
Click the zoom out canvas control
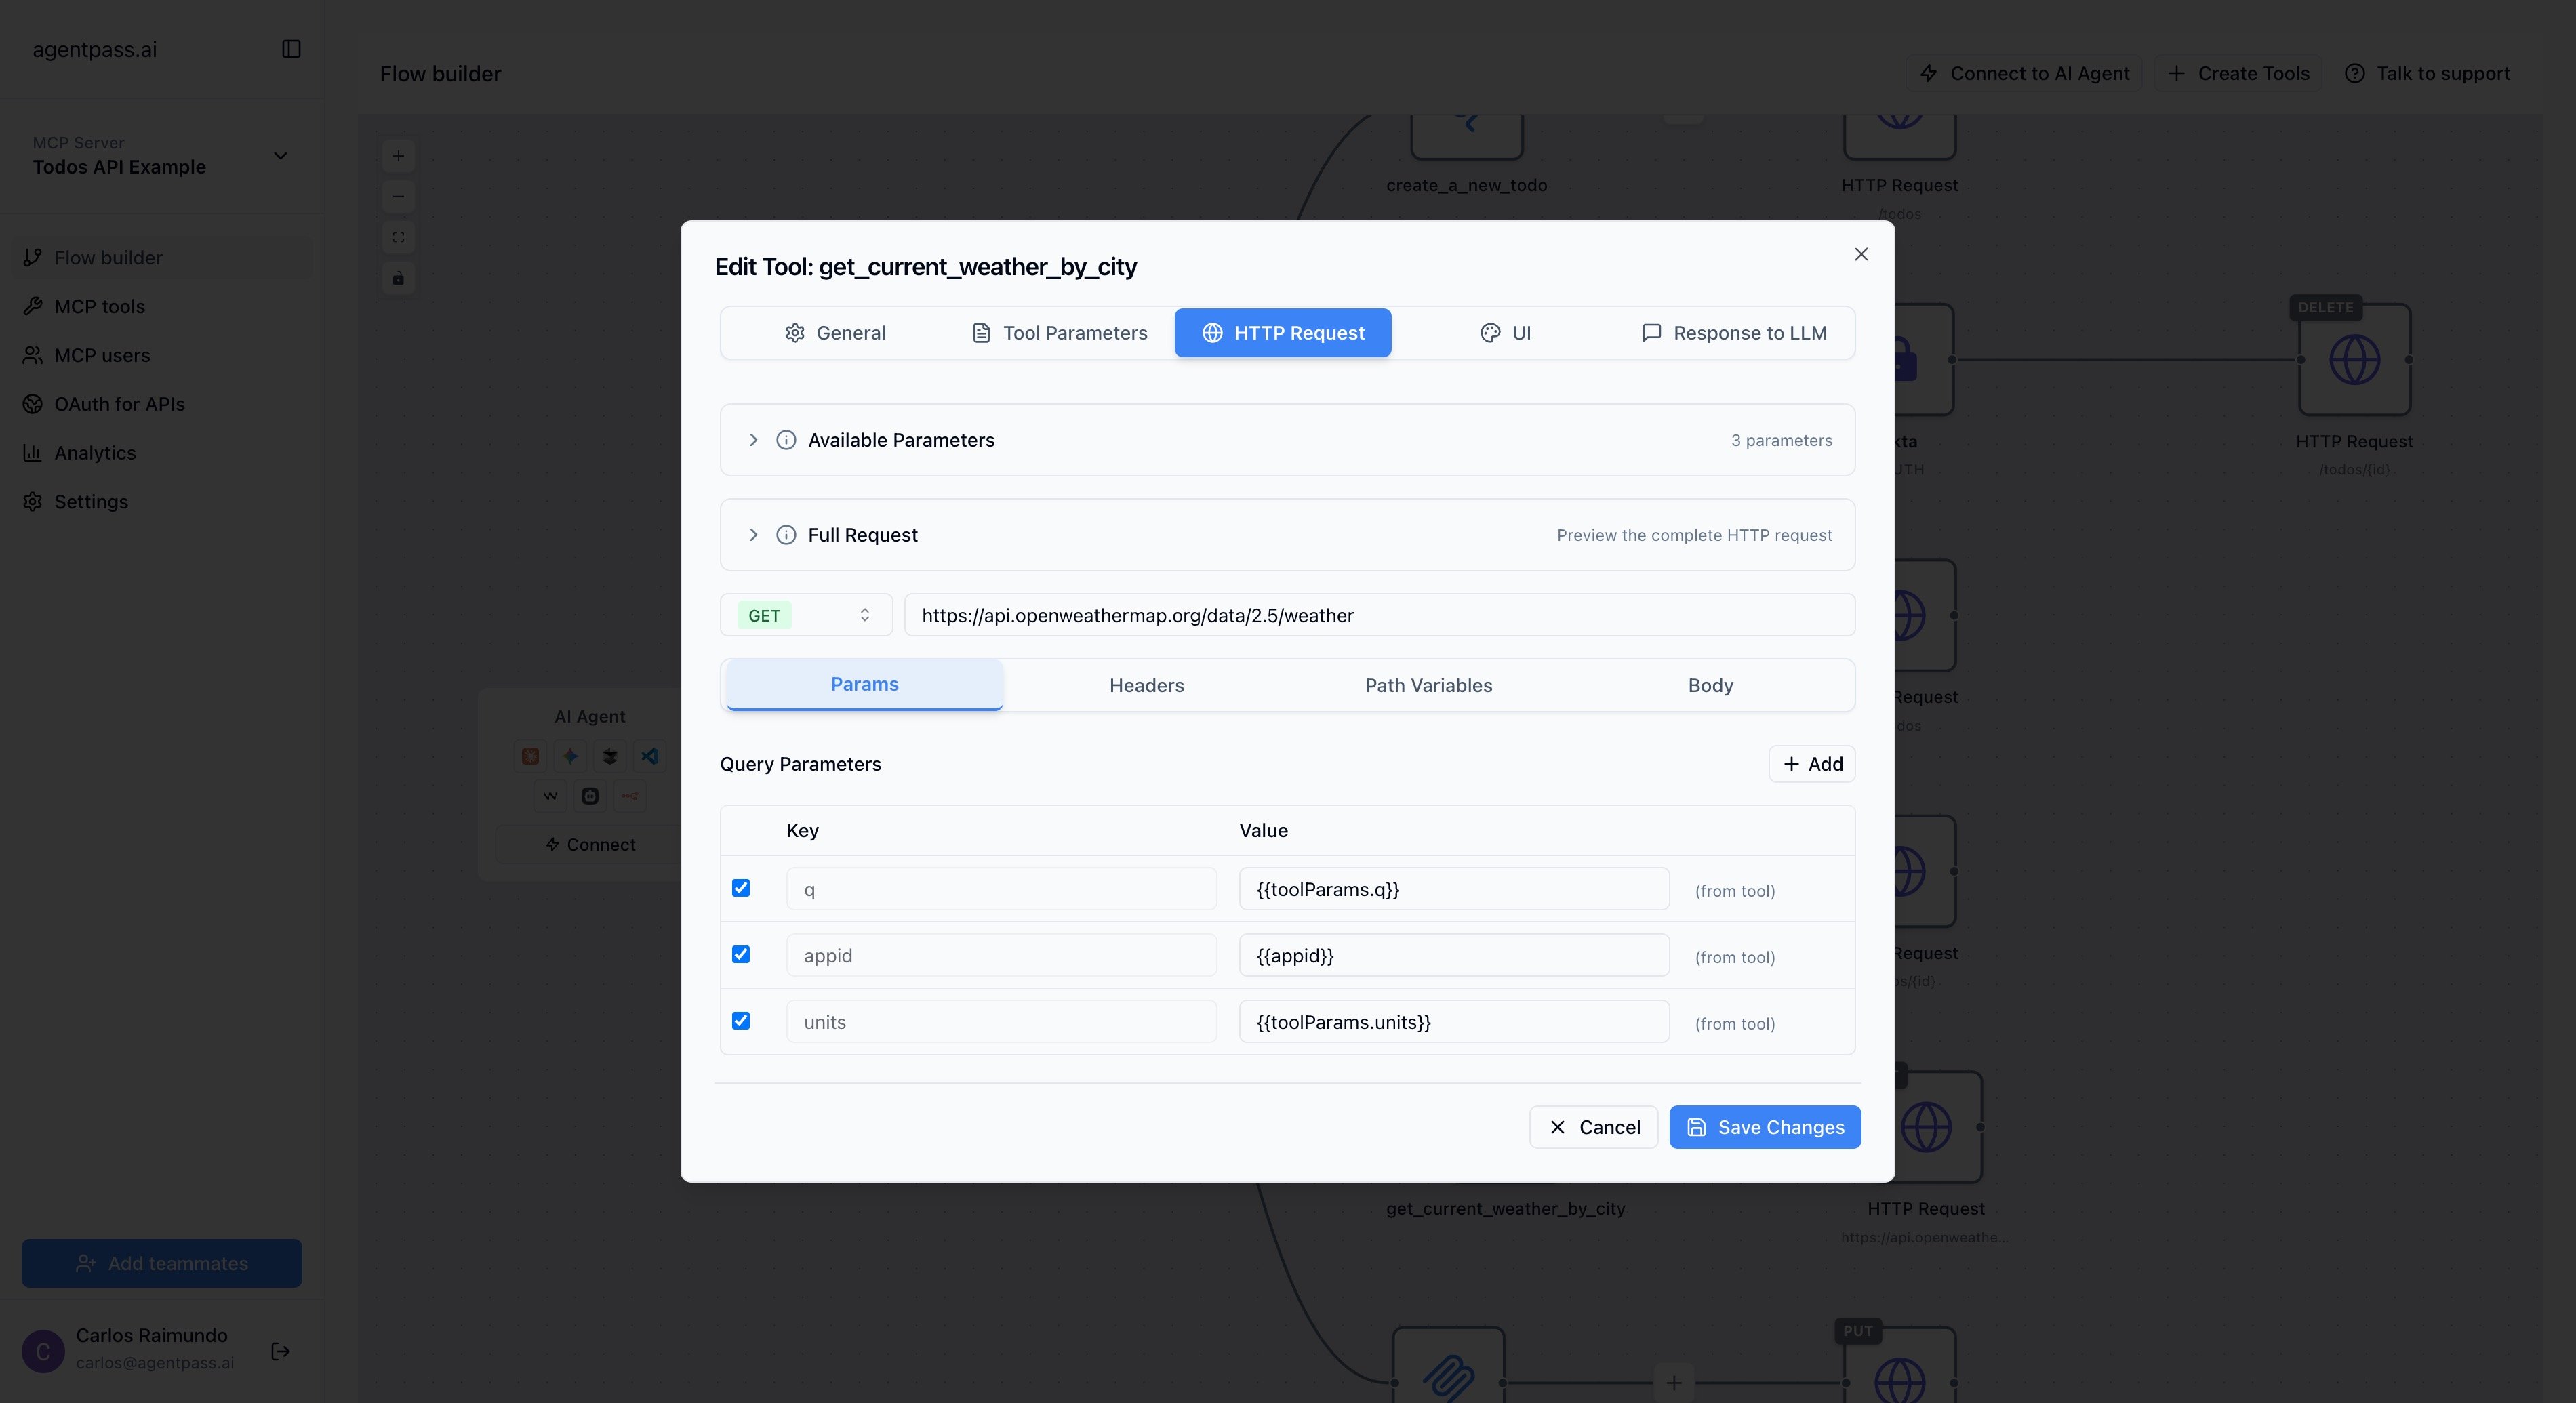398,197
